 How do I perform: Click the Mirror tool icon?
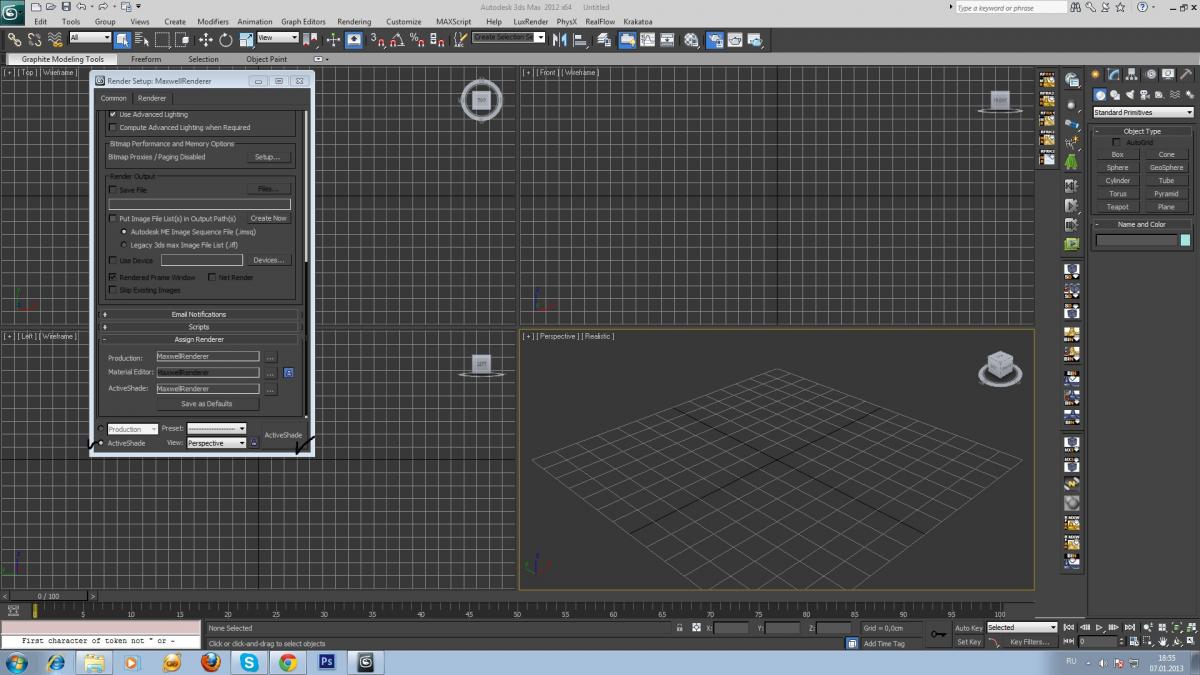558,40
